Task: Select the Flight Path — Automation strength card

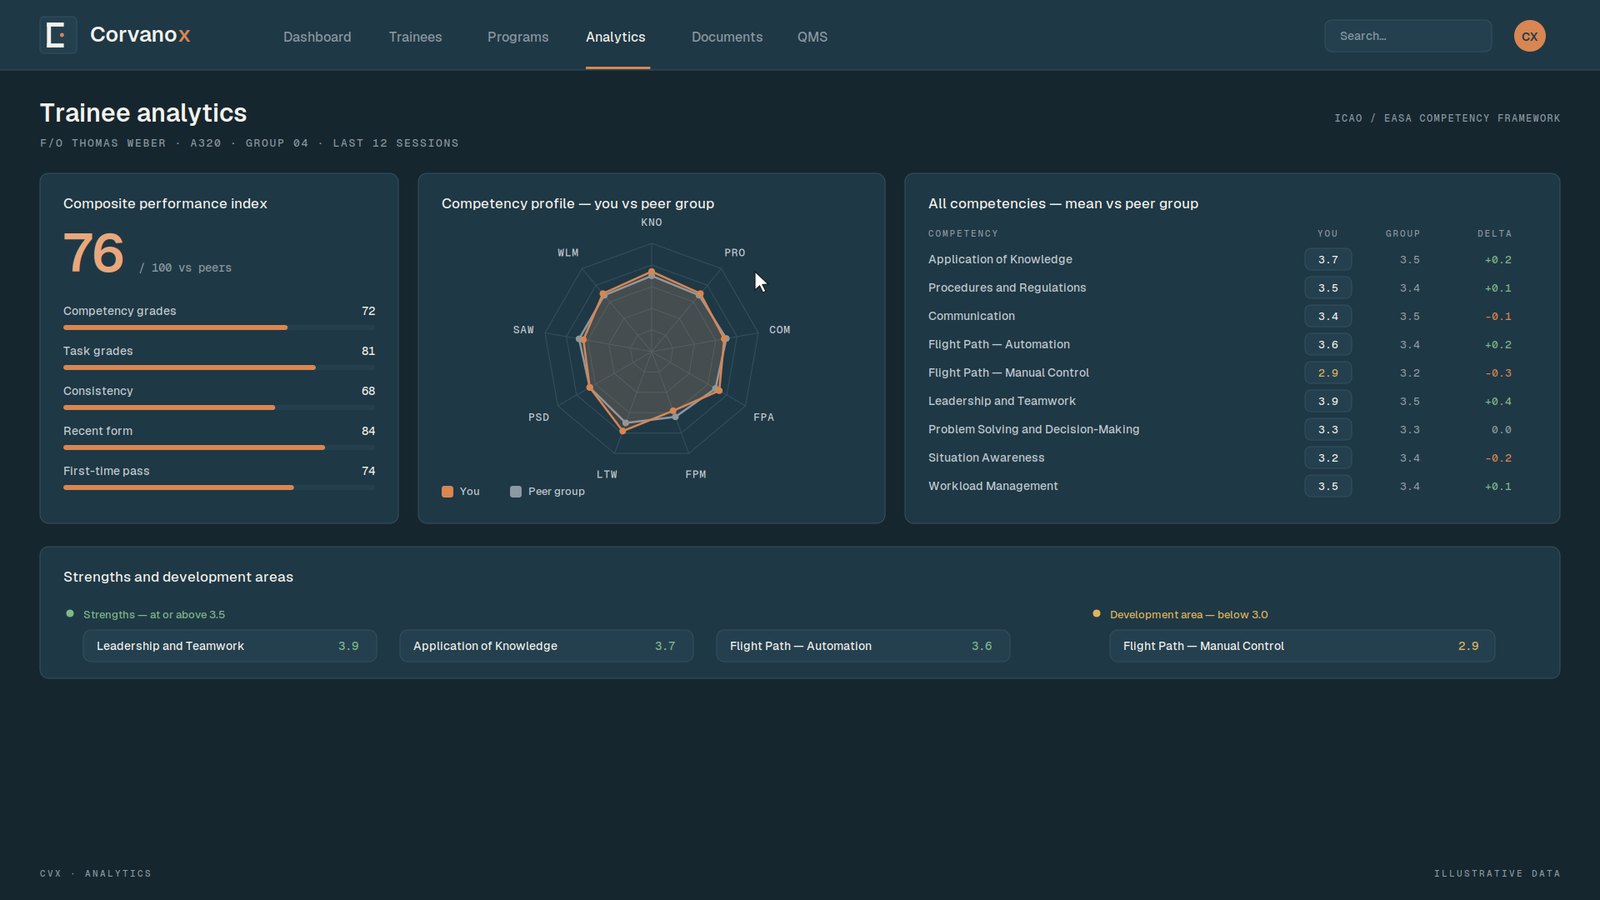Action: click(863, 646)
